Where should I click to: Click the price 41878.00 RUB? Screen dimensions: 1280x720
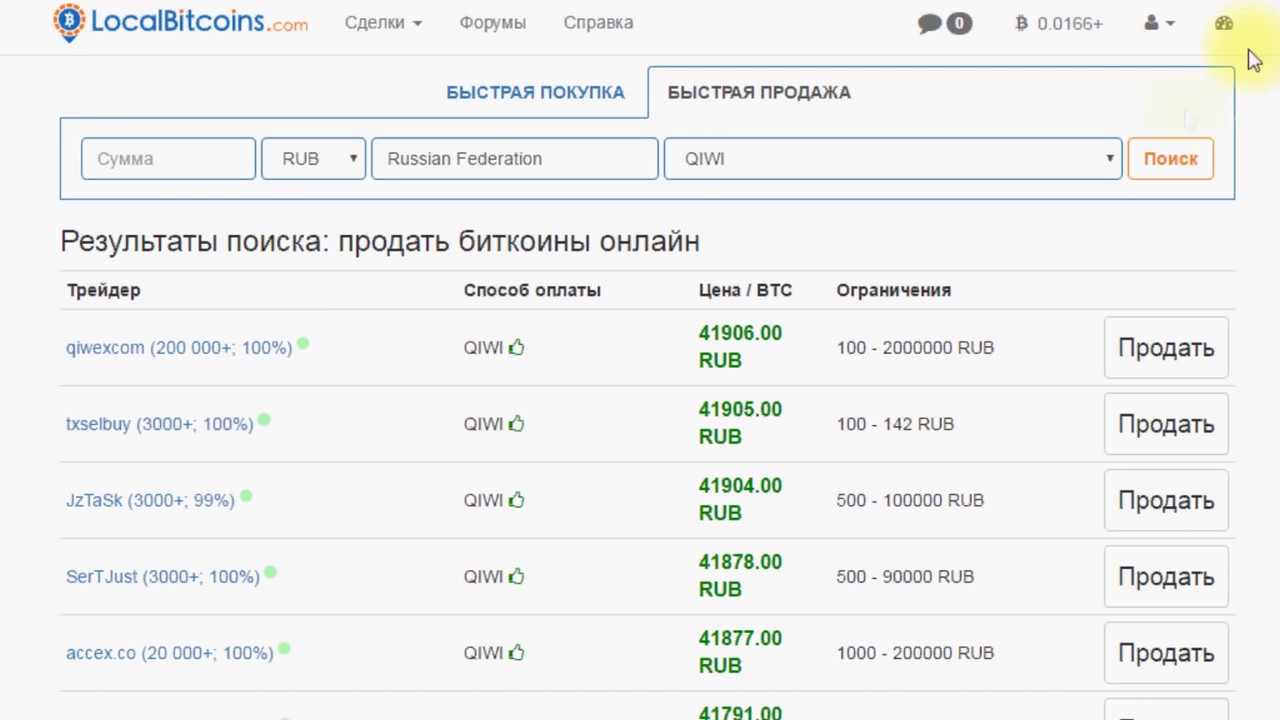click(740, 576)
